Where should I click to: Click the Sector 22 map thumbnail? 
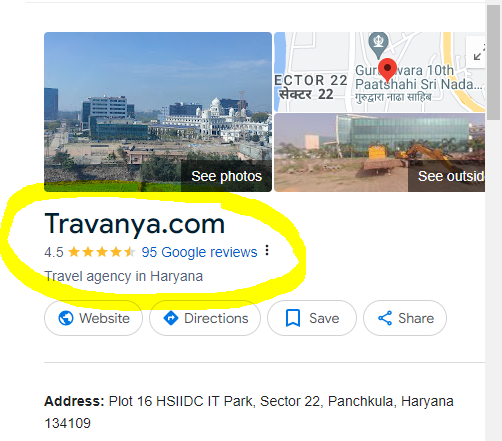pyautogui.click(x=379, y=72)
